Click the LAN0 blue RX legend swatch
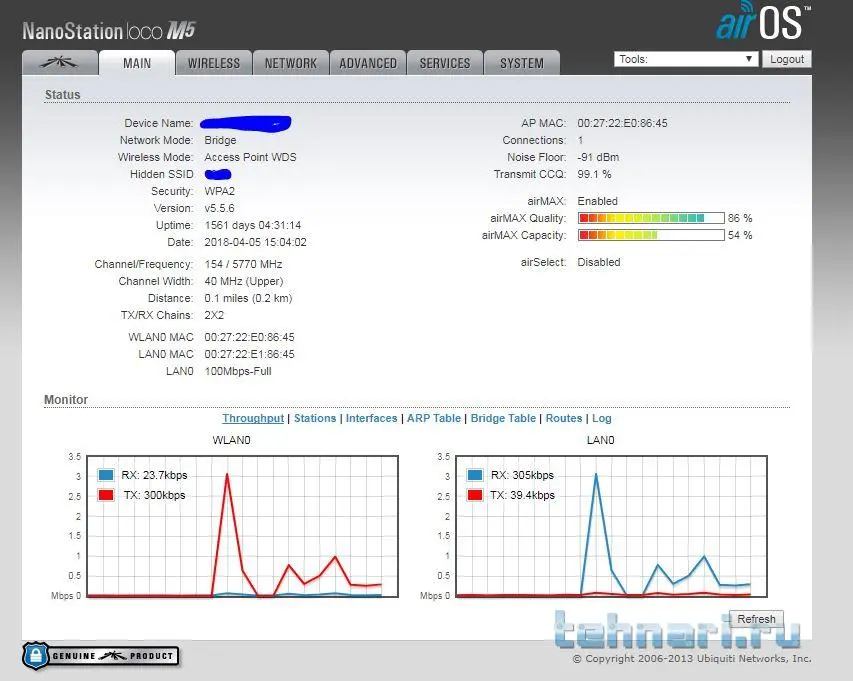This screenshot has height=681, width=853. pos(475,475)
